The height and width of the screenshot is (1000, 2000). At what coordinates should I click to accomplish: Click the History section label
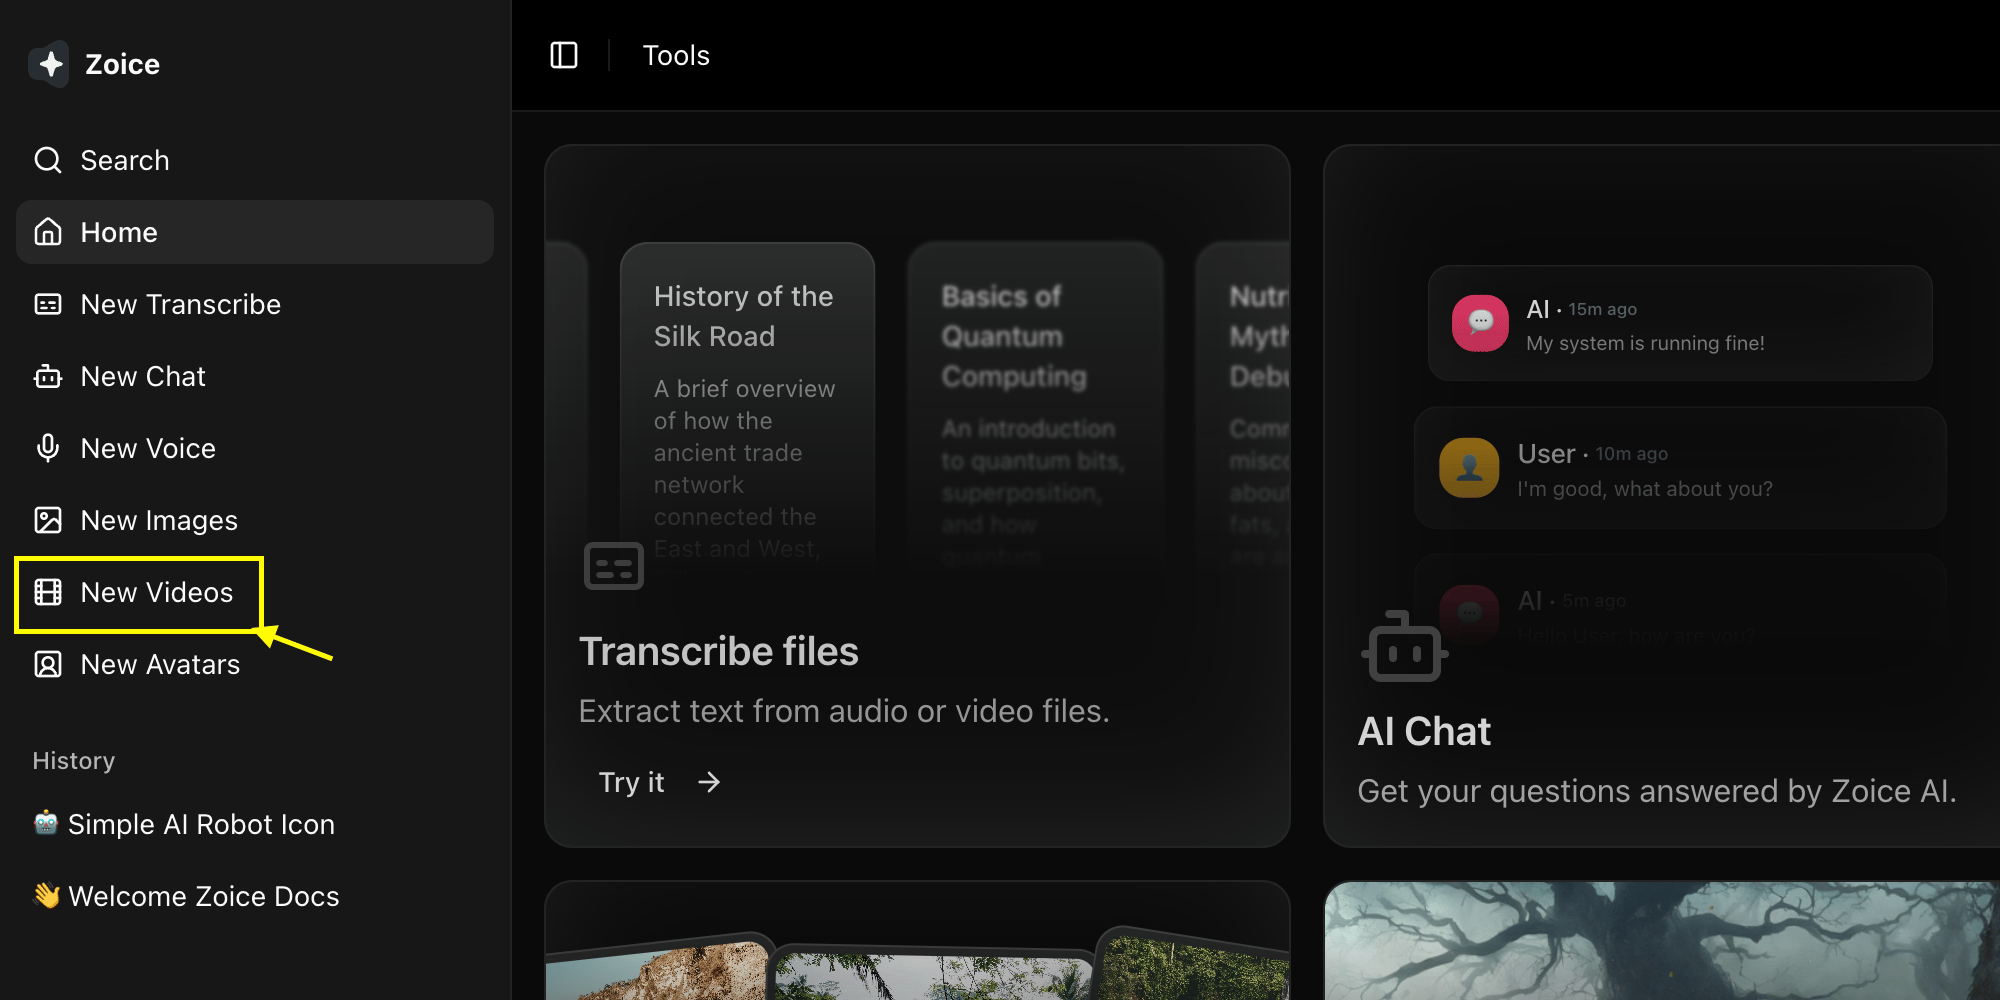[74, 761]
